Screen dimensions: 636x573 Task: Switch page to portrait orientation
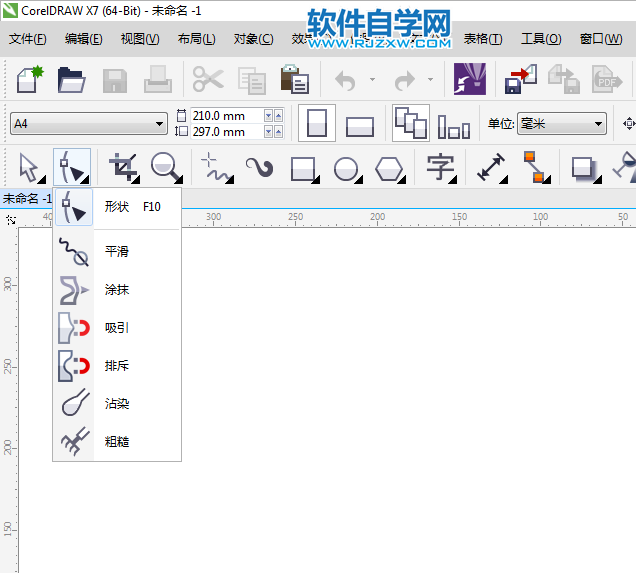tap(316, 124)
